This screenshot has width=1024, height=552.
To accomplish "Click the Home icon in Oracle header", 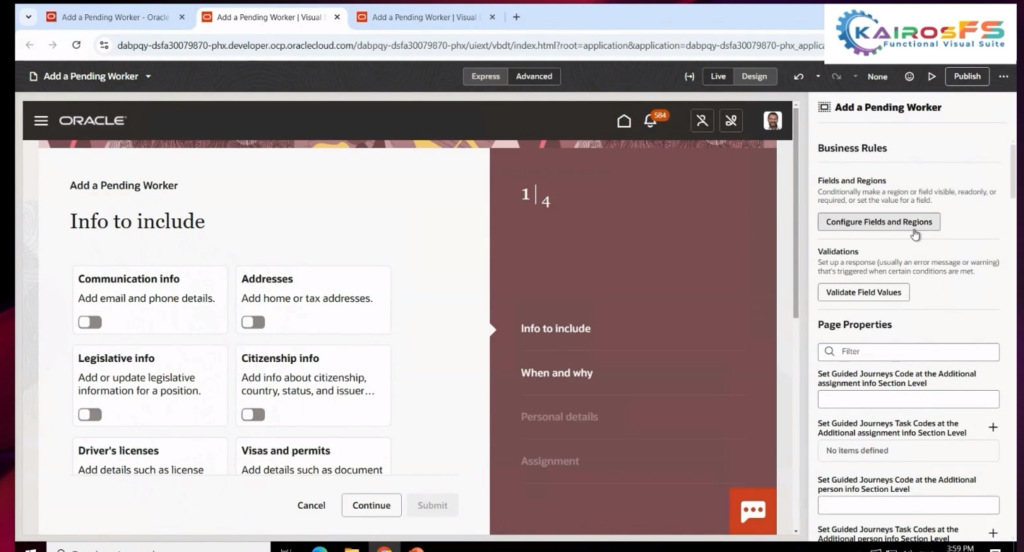I will [624, 121].
